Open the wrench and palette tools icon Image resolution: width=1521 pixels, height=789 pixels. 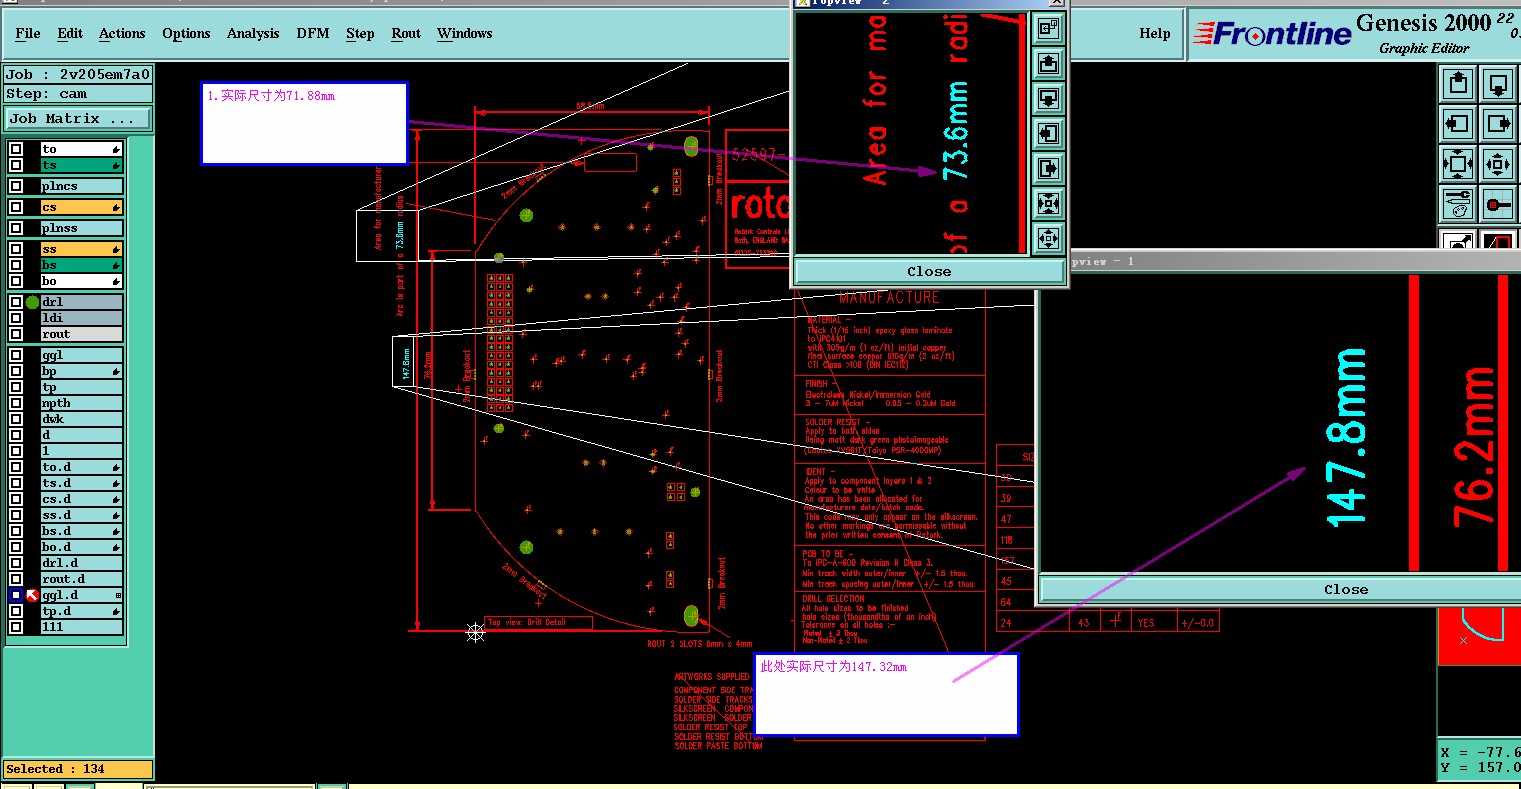click(x=1458, y=204)
